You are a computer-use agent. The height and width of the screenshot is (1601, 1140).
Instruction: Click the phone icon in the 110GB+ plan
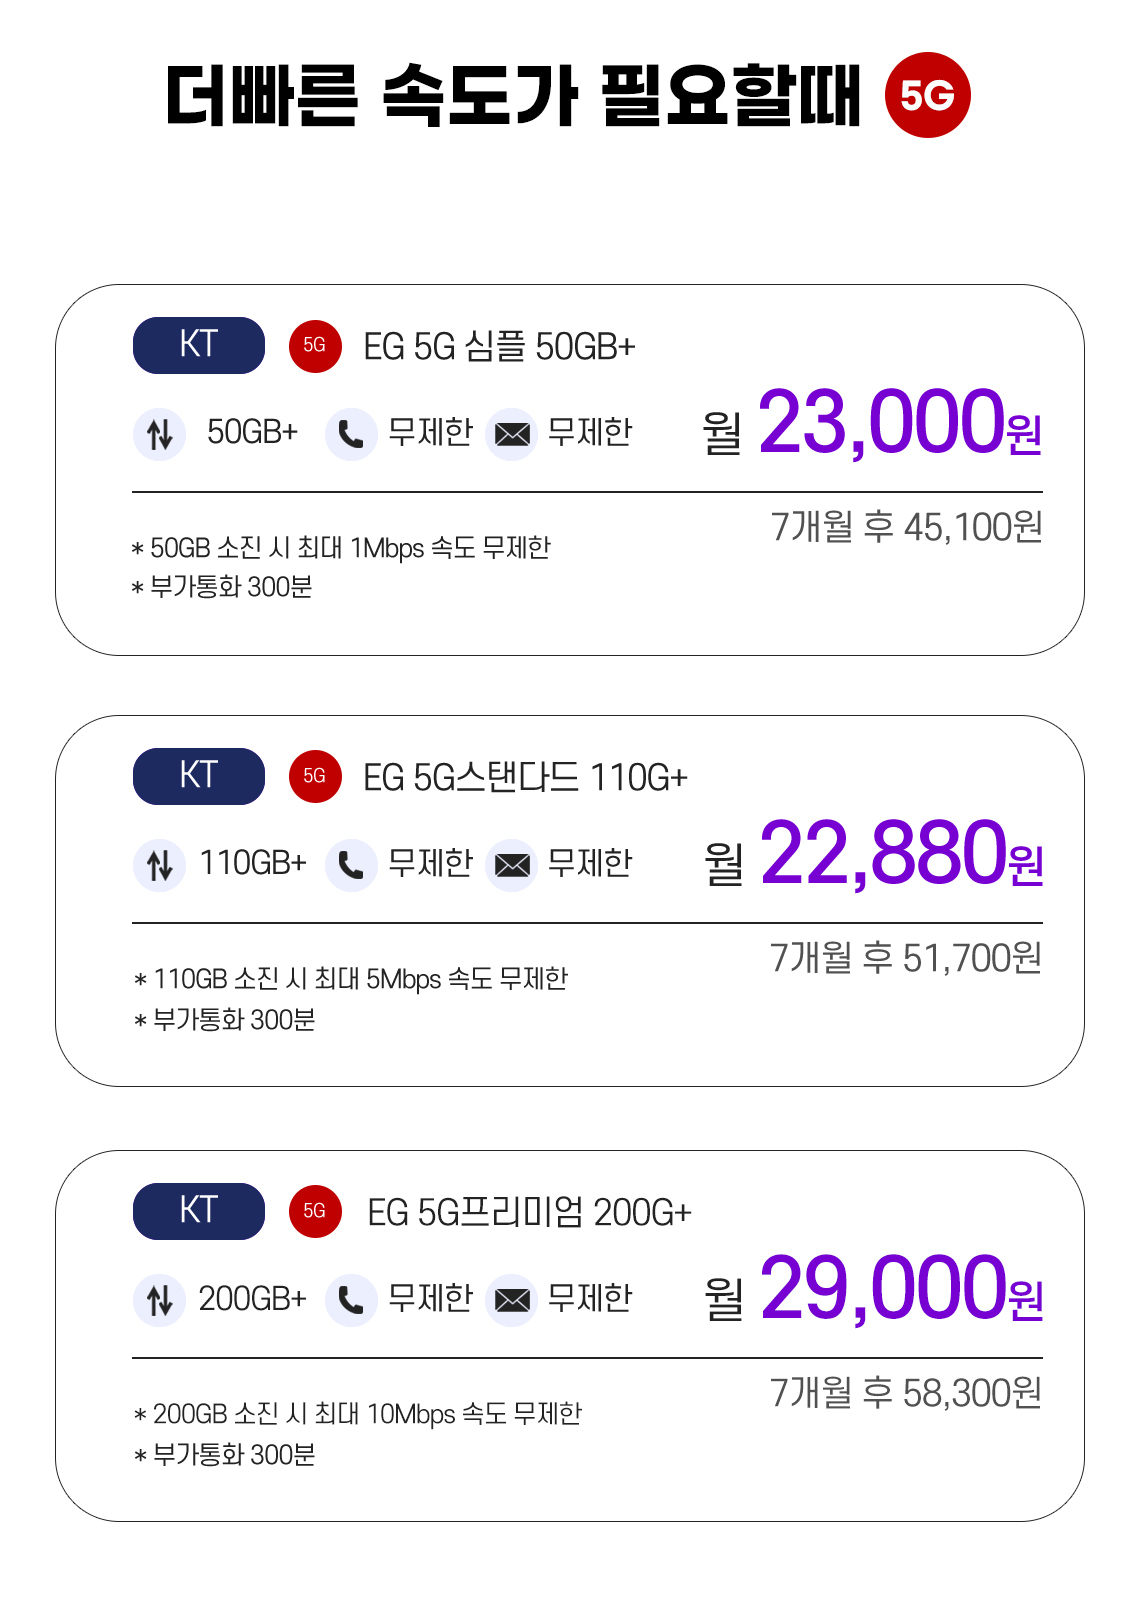[x=351, y=865]
